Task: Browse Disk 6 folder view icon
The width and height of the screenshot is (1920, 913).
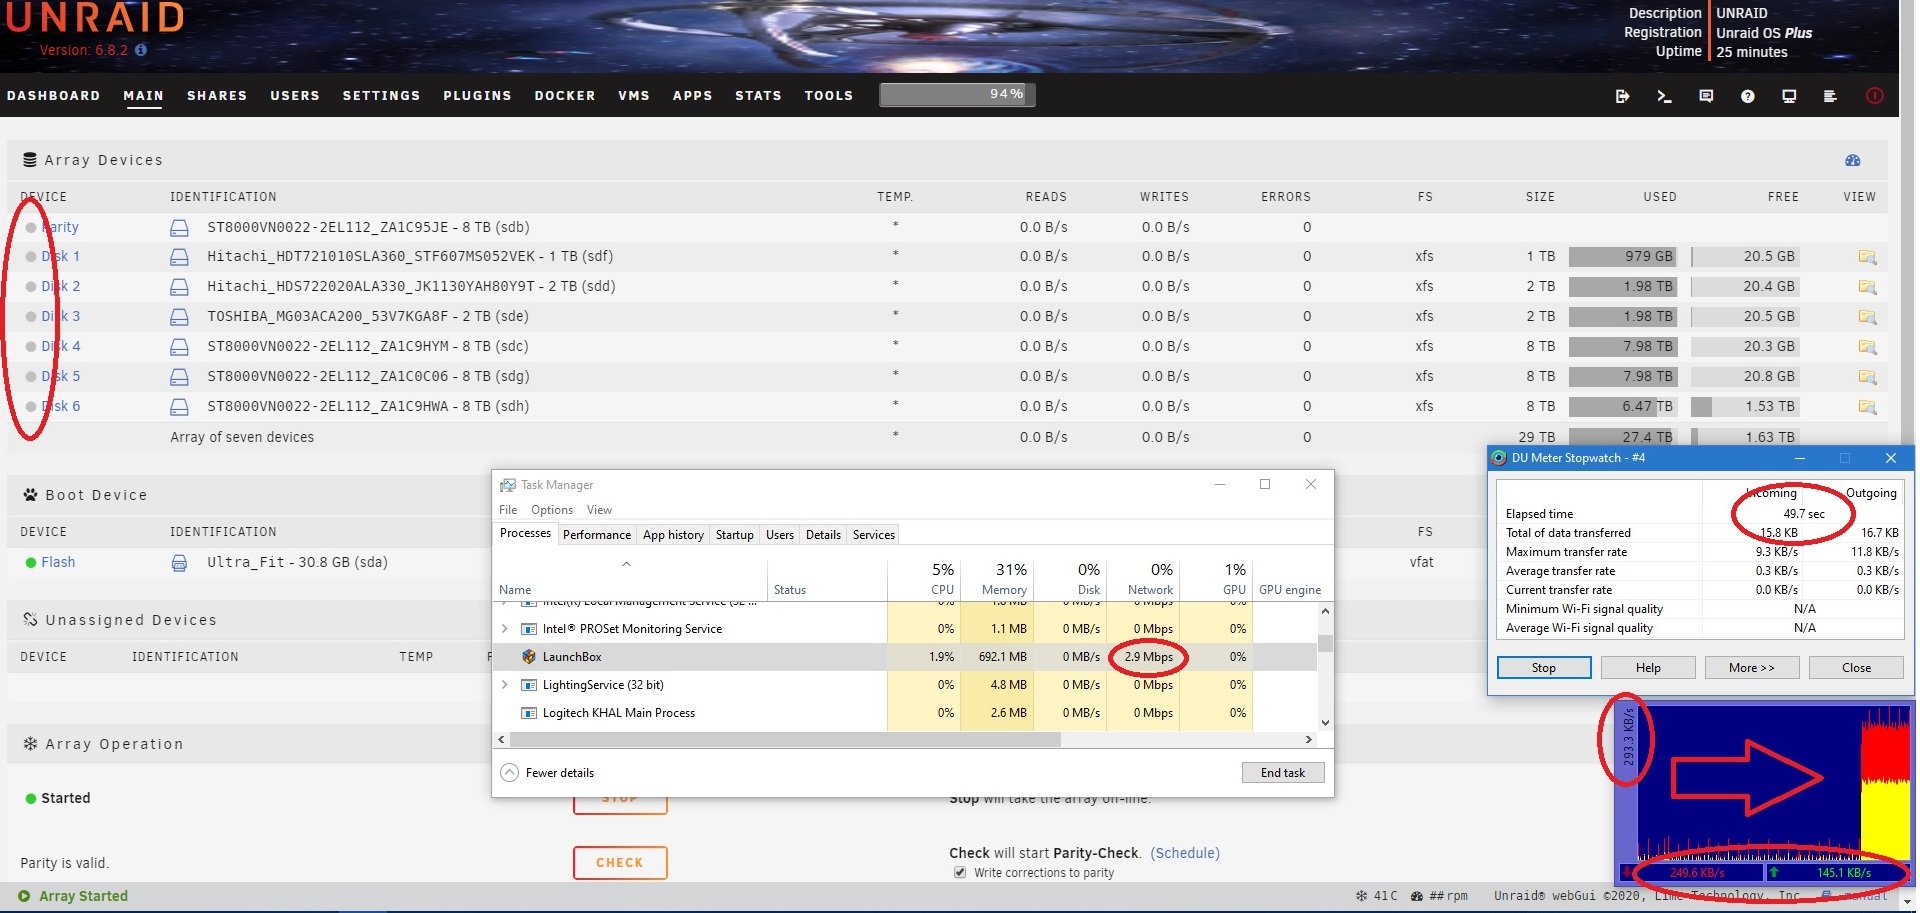Action: click(1867, 407)
